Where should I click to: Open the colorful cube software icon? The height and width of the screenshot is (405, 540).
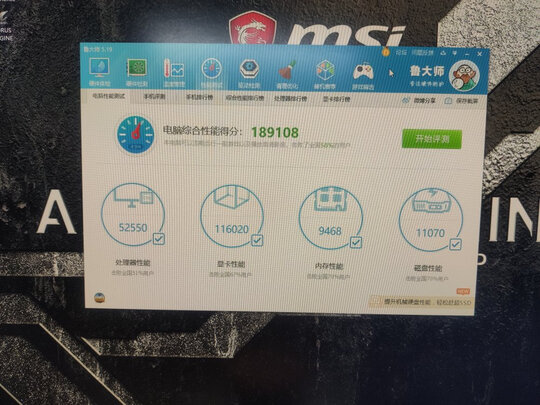[x=325, y=71]
